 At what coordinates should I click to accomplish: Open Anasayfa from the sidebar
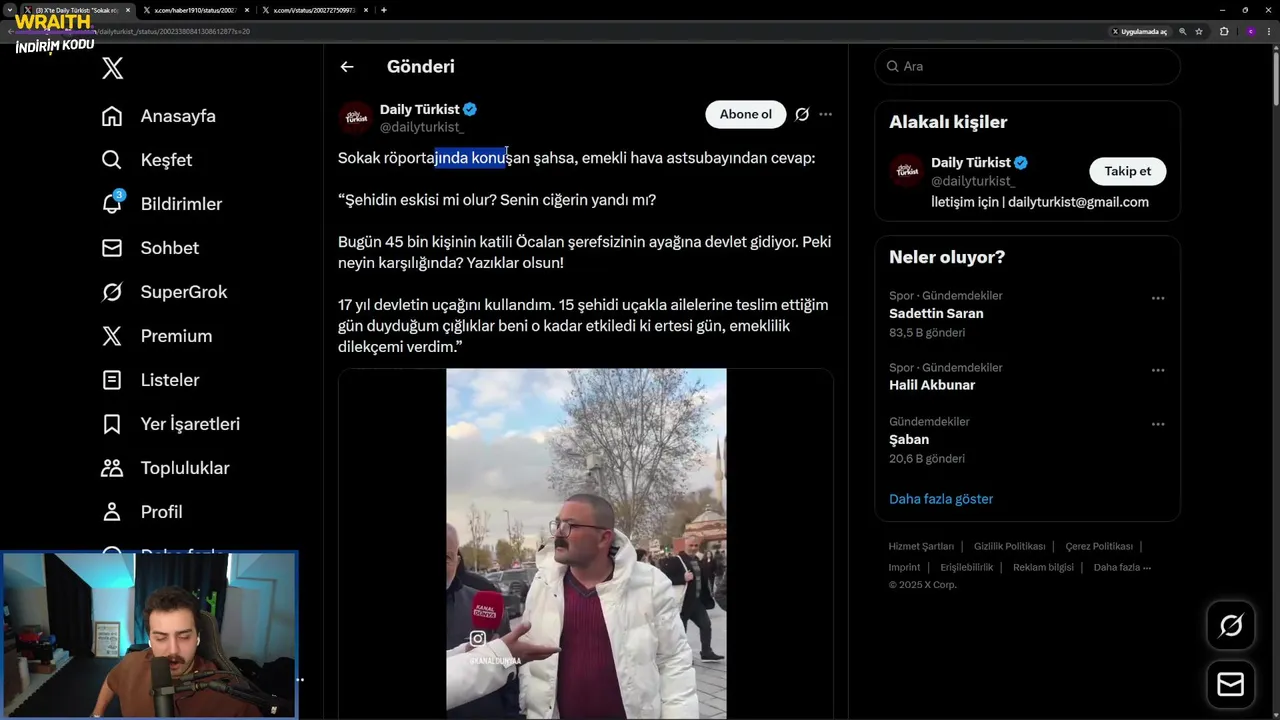point(159,116)
